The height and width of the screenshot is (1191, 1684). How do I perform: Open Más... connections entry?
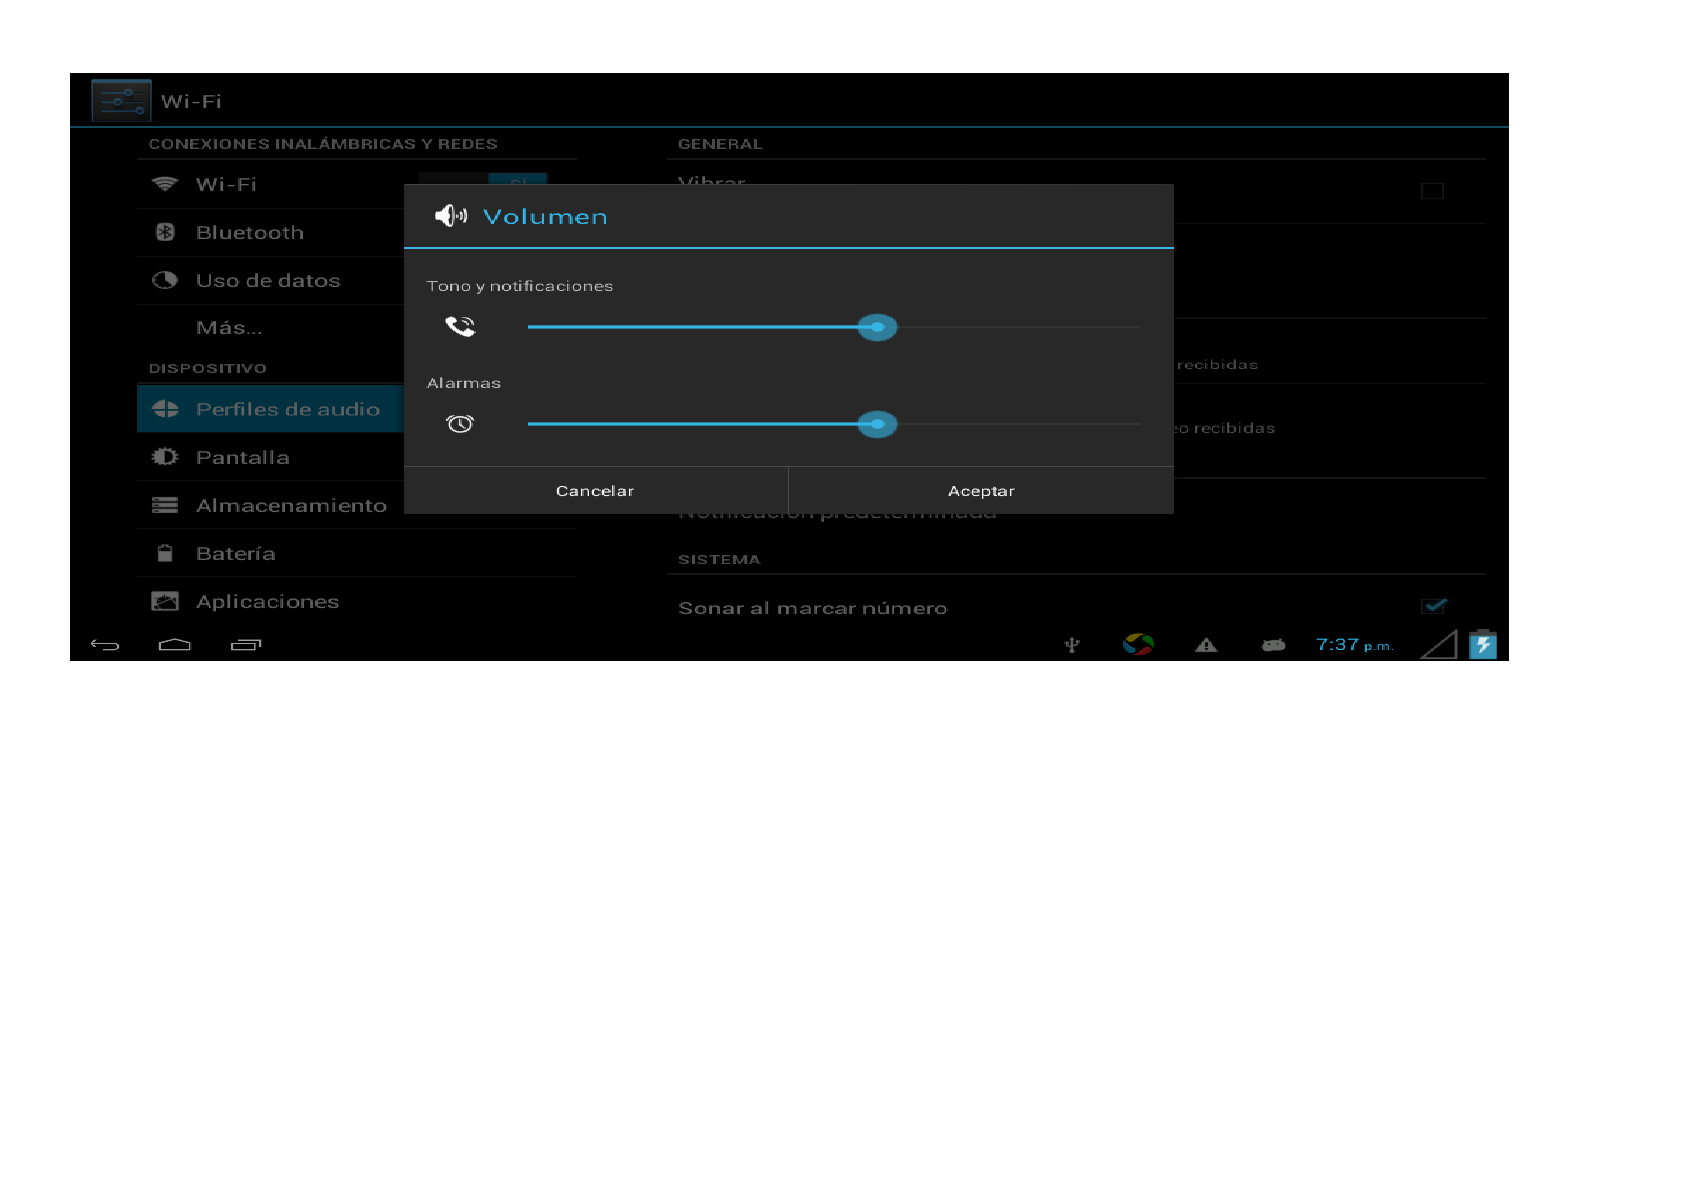pos(270,328)
